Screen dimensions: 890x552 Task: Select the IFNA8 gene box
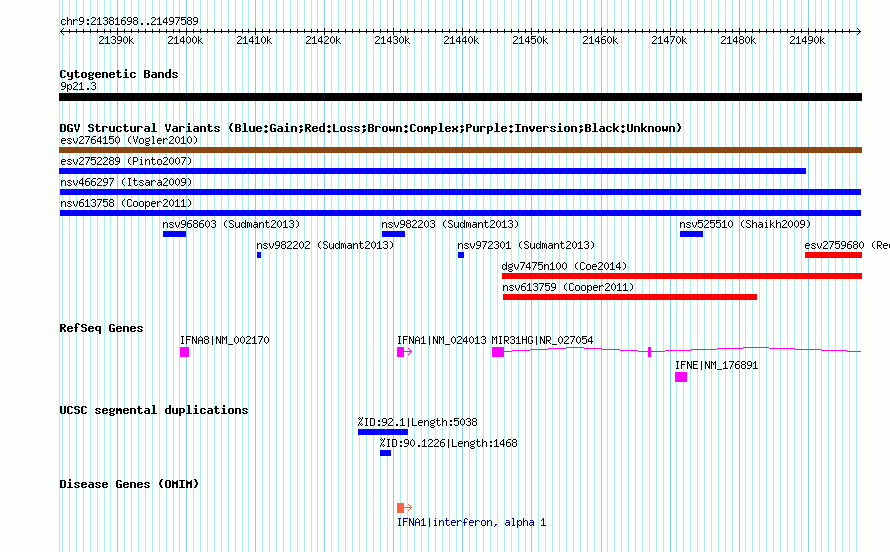click(x=184, y=352)
